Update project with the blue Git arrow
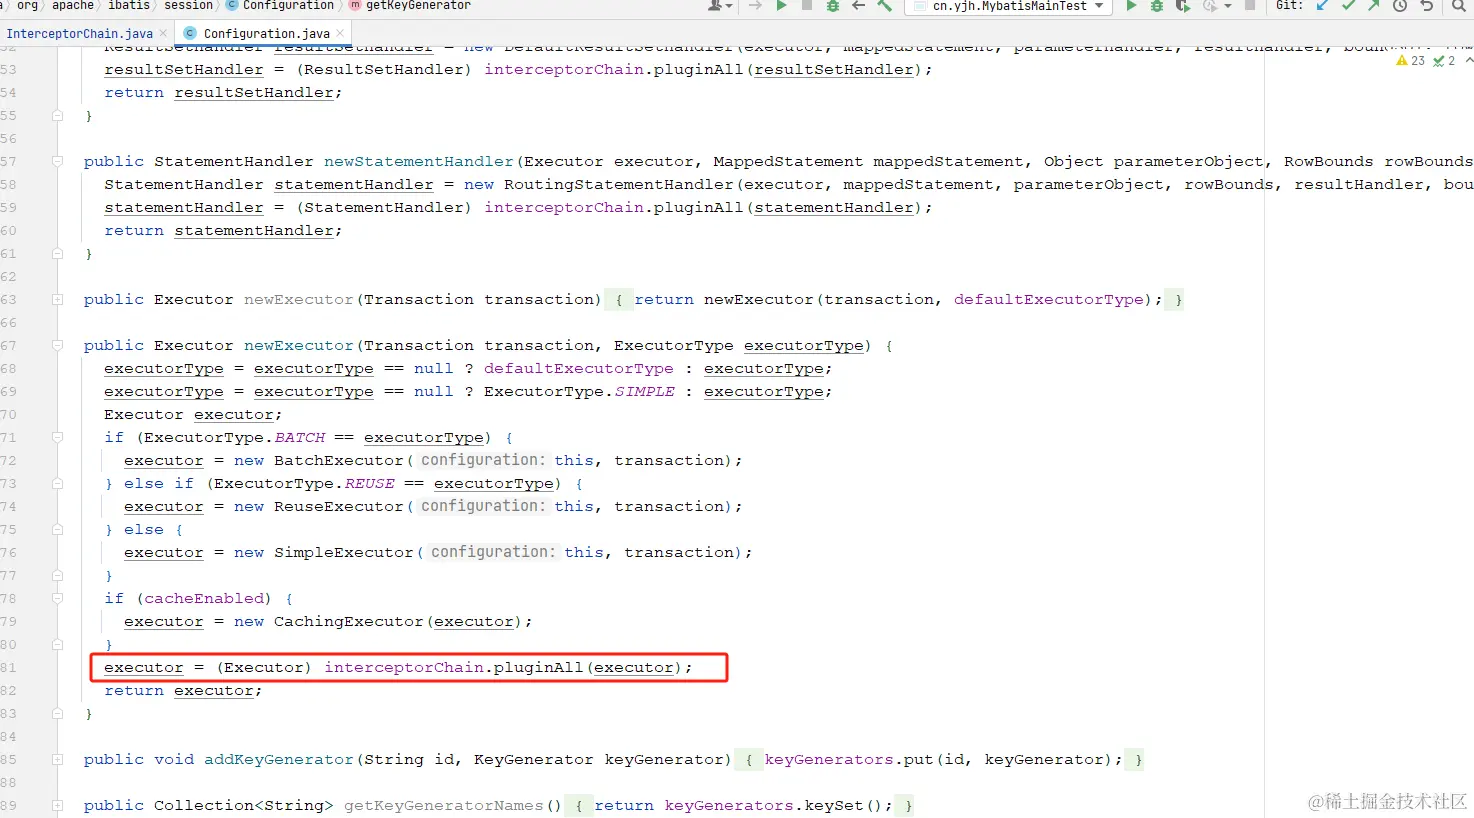The image size is (1474, 818). (1322, 6)
